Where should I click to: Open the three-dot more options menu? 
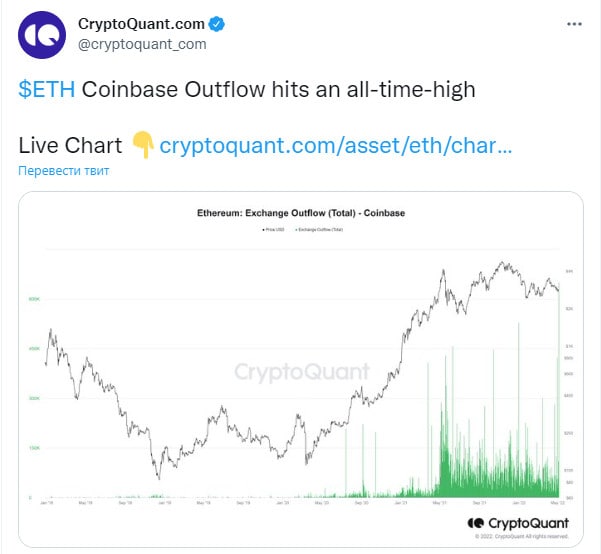[574, 24]
